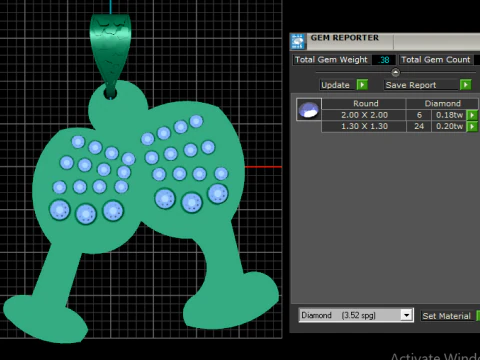Click the Total Gem Weight value .38
Image resolution: width=480 pixels, height=360 pixels.
384,60
